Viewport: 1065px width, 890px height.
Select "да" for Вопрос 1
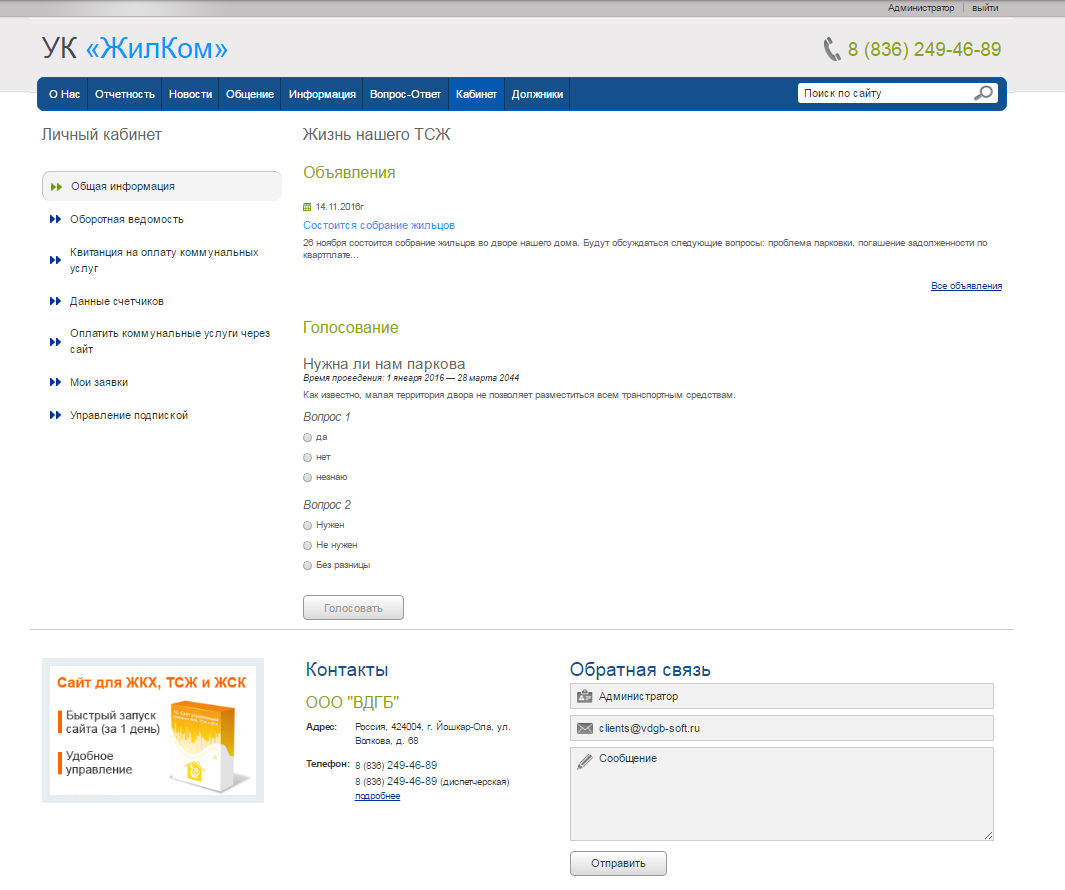(x=308, y=437)
